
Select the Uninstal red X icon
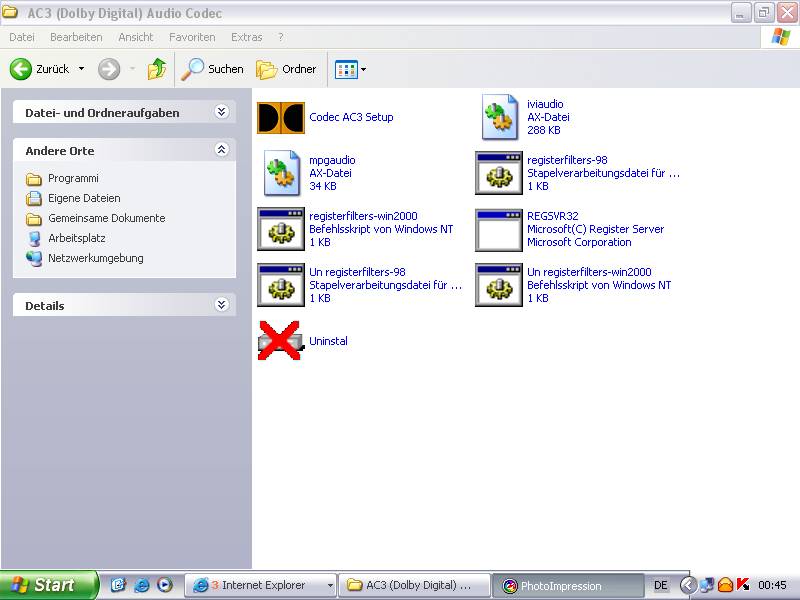280,341
